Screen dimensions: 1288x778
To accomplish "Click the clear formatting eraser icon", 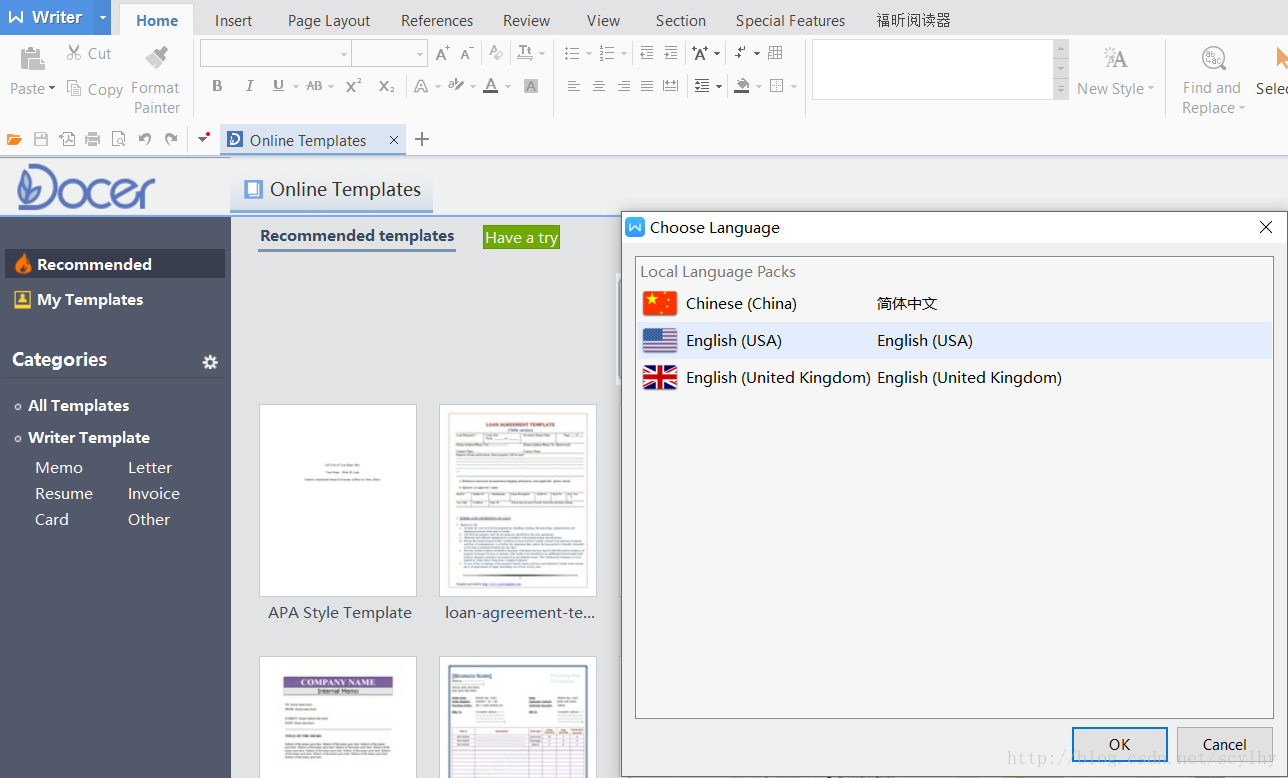I will [x=496, y=53].
